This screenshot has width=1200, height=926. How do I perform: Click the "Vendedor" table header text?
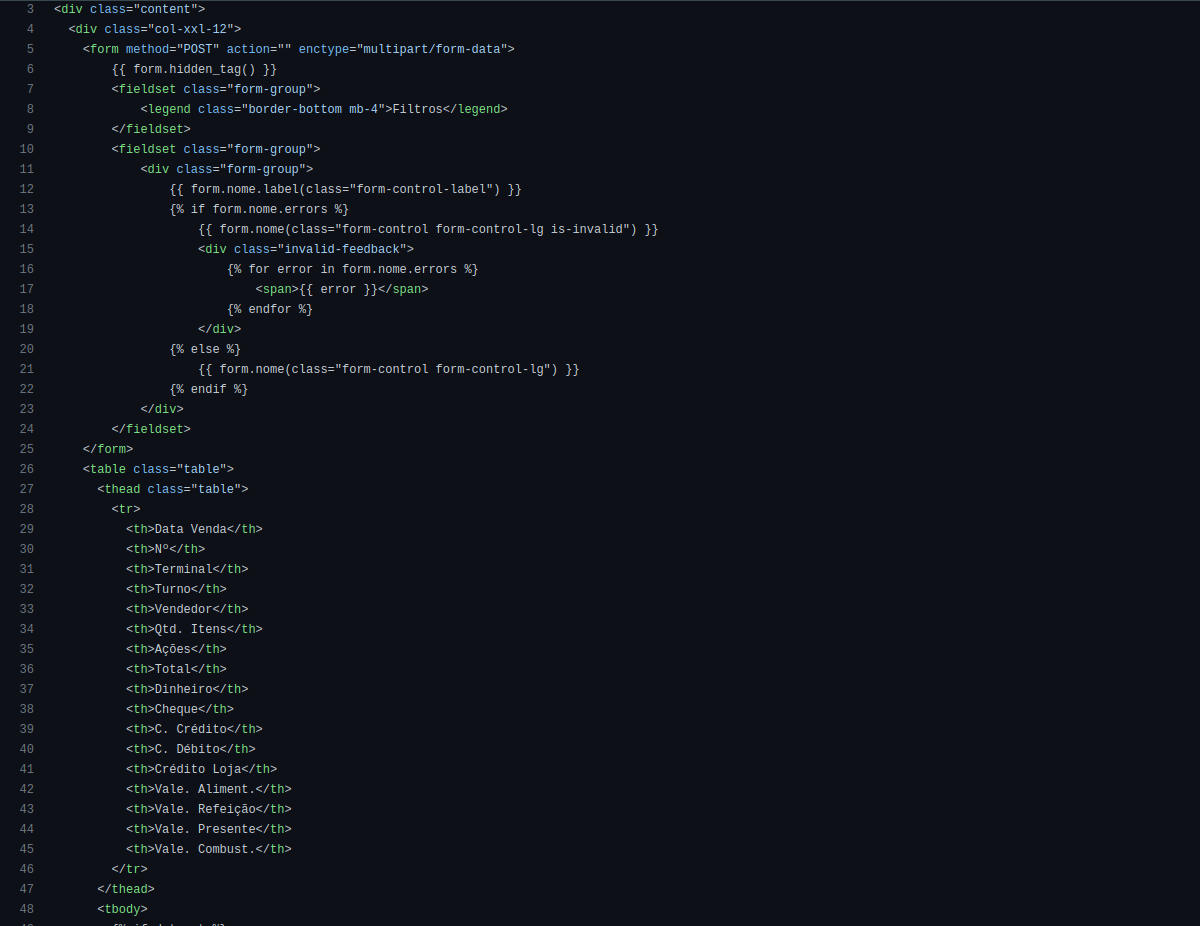pyautogui.click(x=183, y=609)
